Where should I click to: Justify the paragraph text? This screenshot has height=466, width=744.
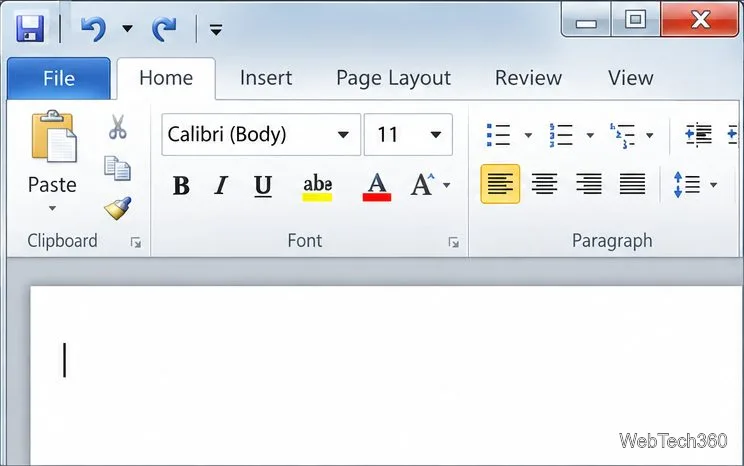point(632,184)
